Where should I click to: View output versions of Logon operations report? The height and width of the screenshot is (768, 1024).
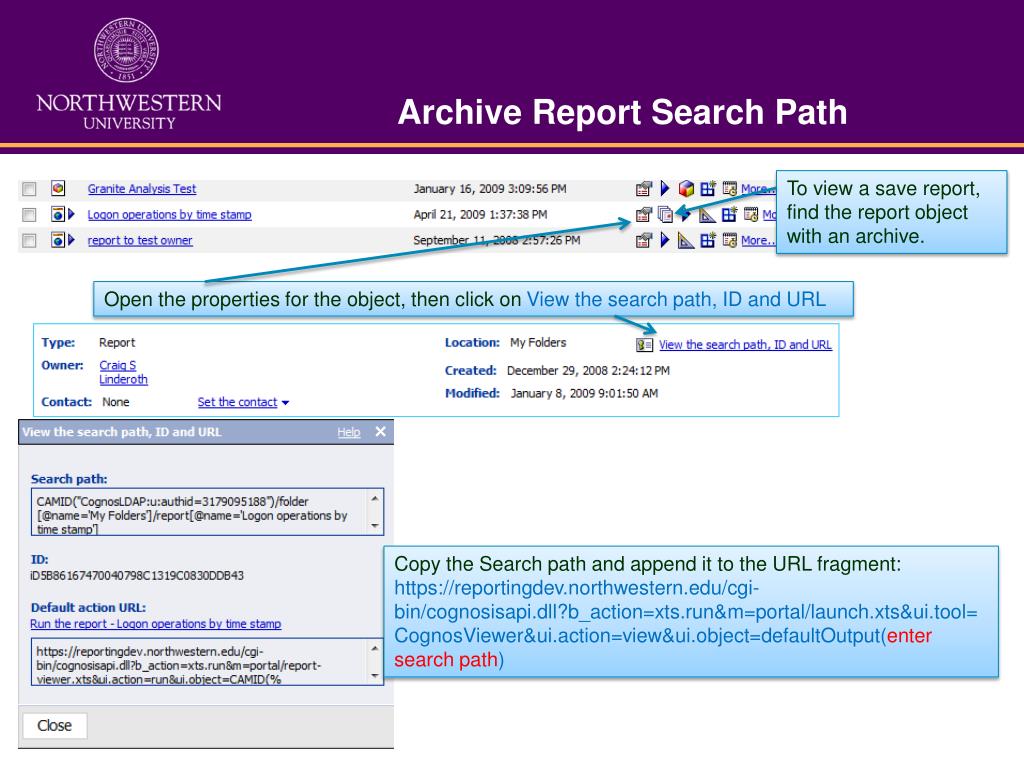click(665, 214)
